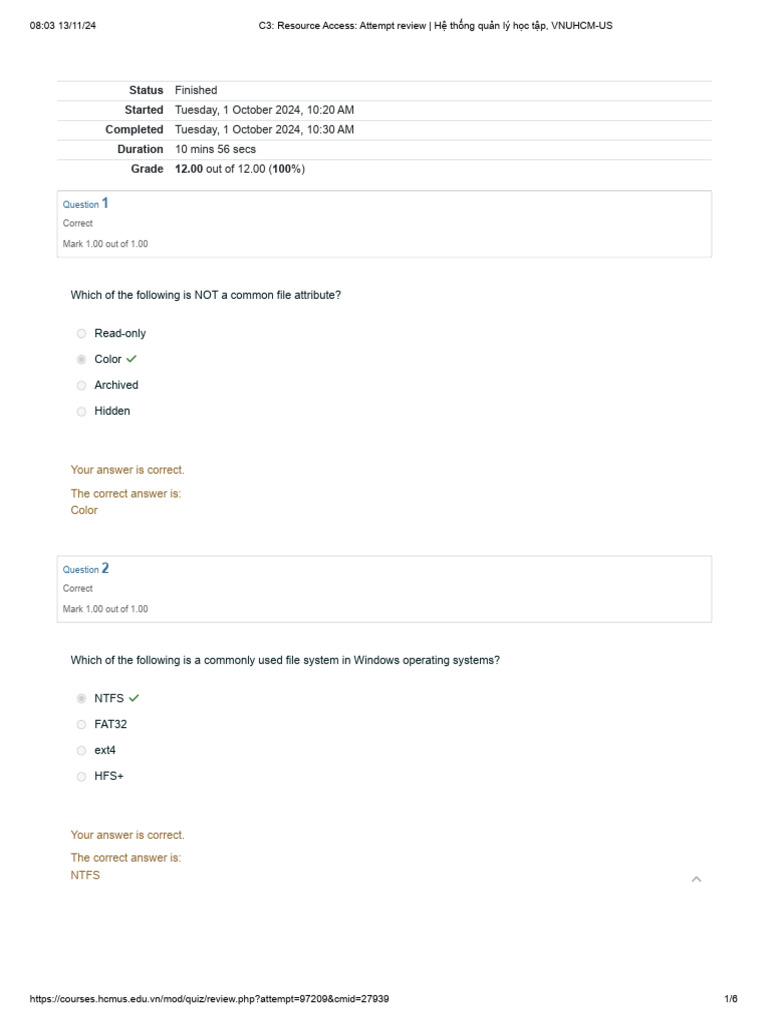This screenshot has height=1024, width=768.
Task: Click the first question's text
Action: [206, 295]
